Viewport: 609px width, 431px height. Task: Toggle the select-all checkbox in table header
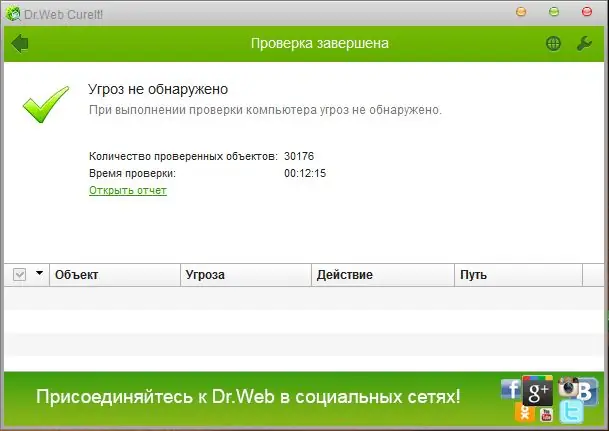point(19,275)
